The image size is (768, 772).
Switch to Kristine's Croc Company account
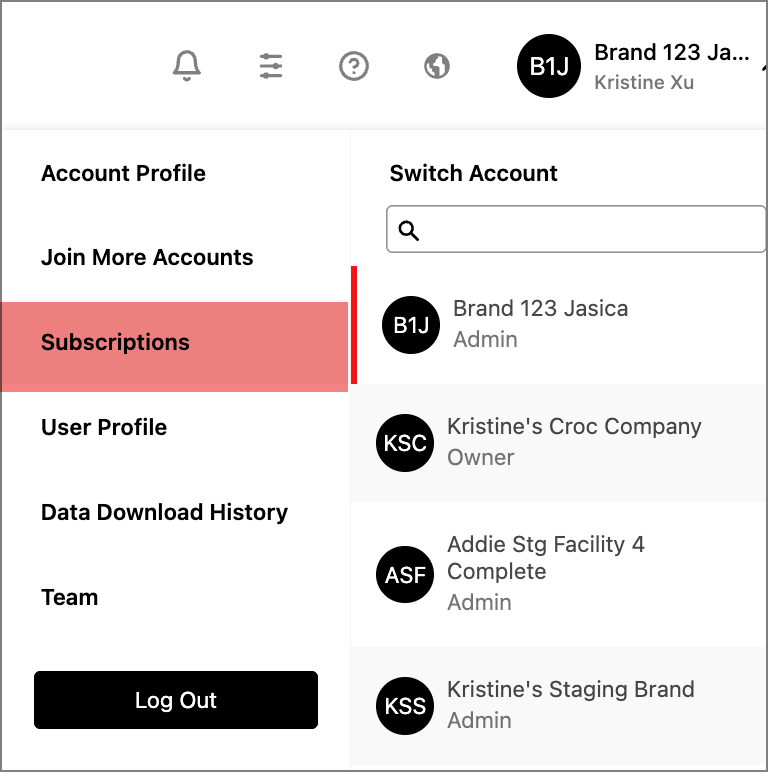click(558, 443)
